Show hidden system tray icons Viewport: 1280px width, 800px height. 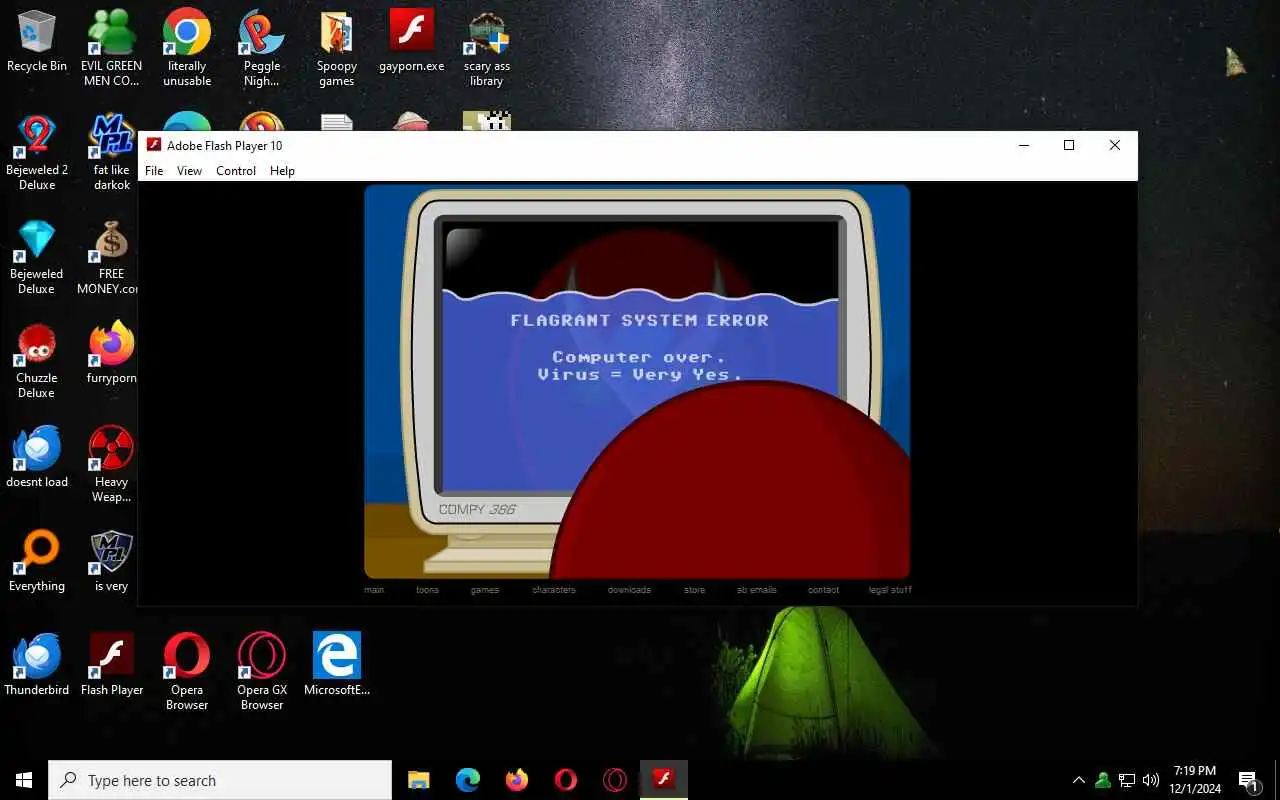pos(1078,780)
